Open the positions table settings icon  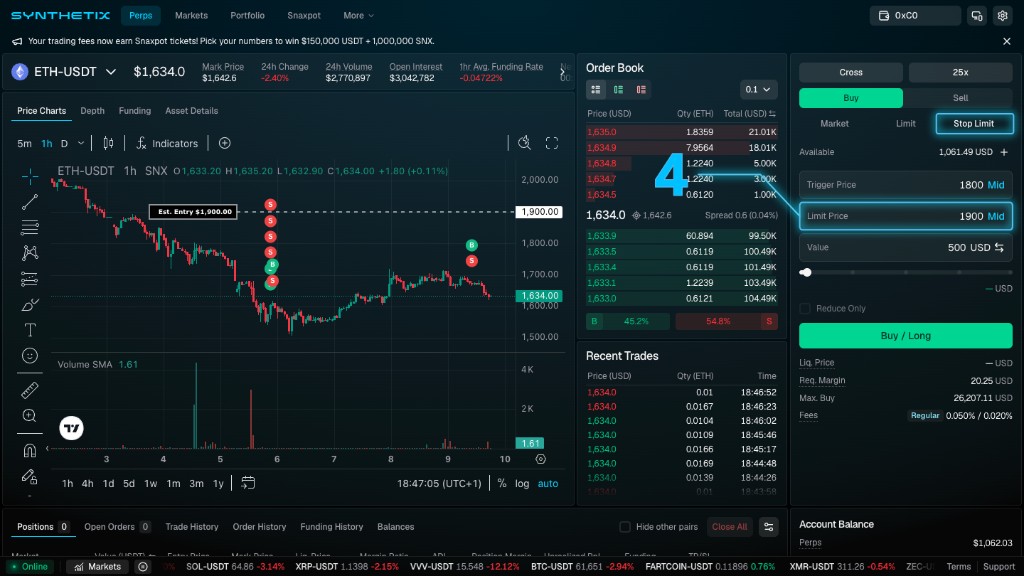click(x=769, y=527)
